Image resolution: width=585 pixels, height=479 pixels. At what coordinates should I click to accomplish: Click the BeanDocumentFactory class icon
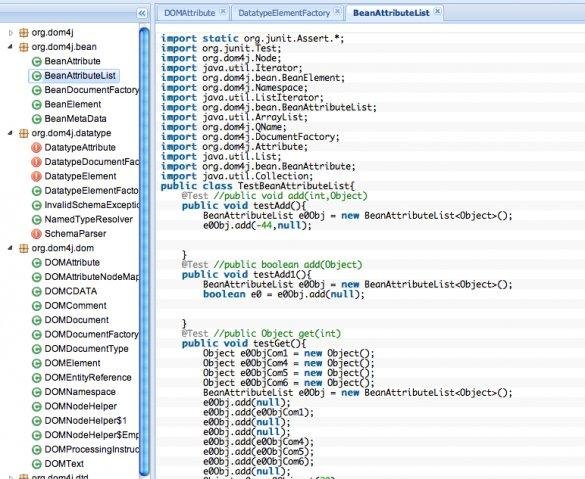click(x=36, y=90)
